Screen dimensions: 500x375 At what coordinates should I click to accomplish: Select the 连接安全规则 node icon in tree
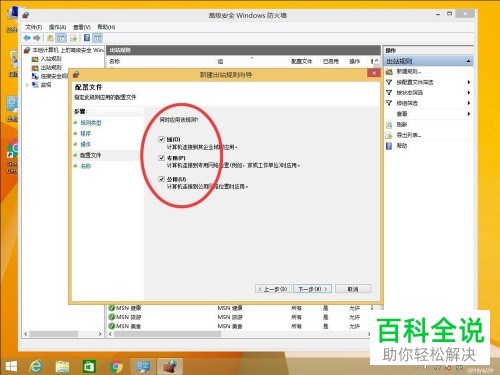point(35,76)
